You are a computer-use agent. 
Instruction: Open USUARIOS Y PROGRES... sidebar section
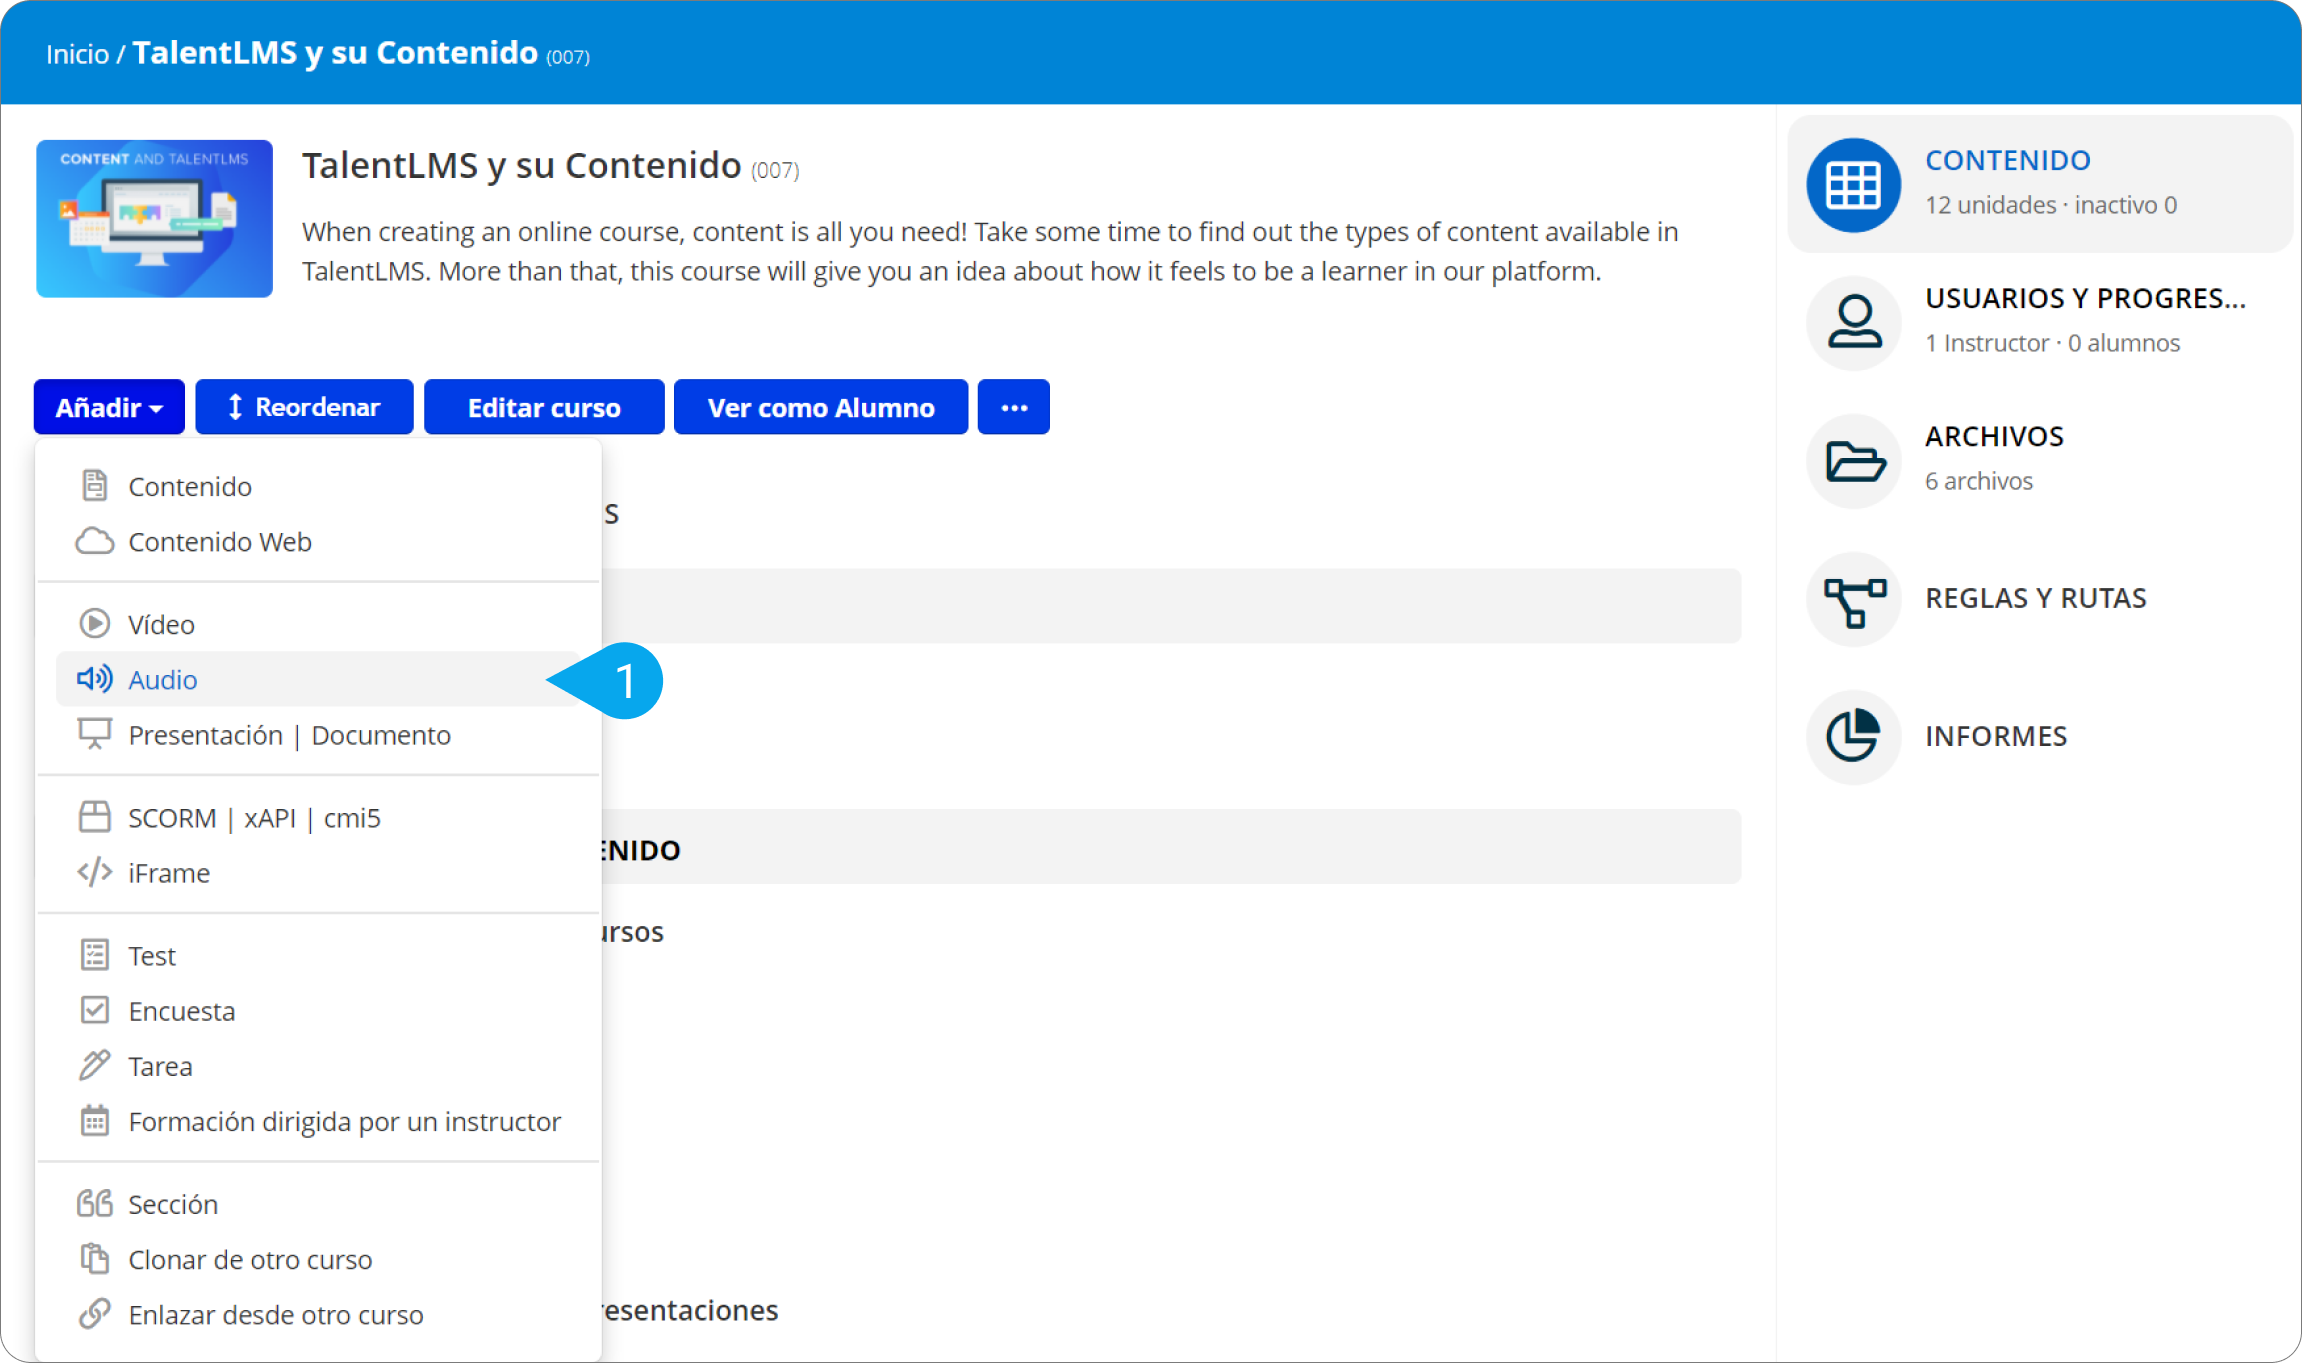2040,322
